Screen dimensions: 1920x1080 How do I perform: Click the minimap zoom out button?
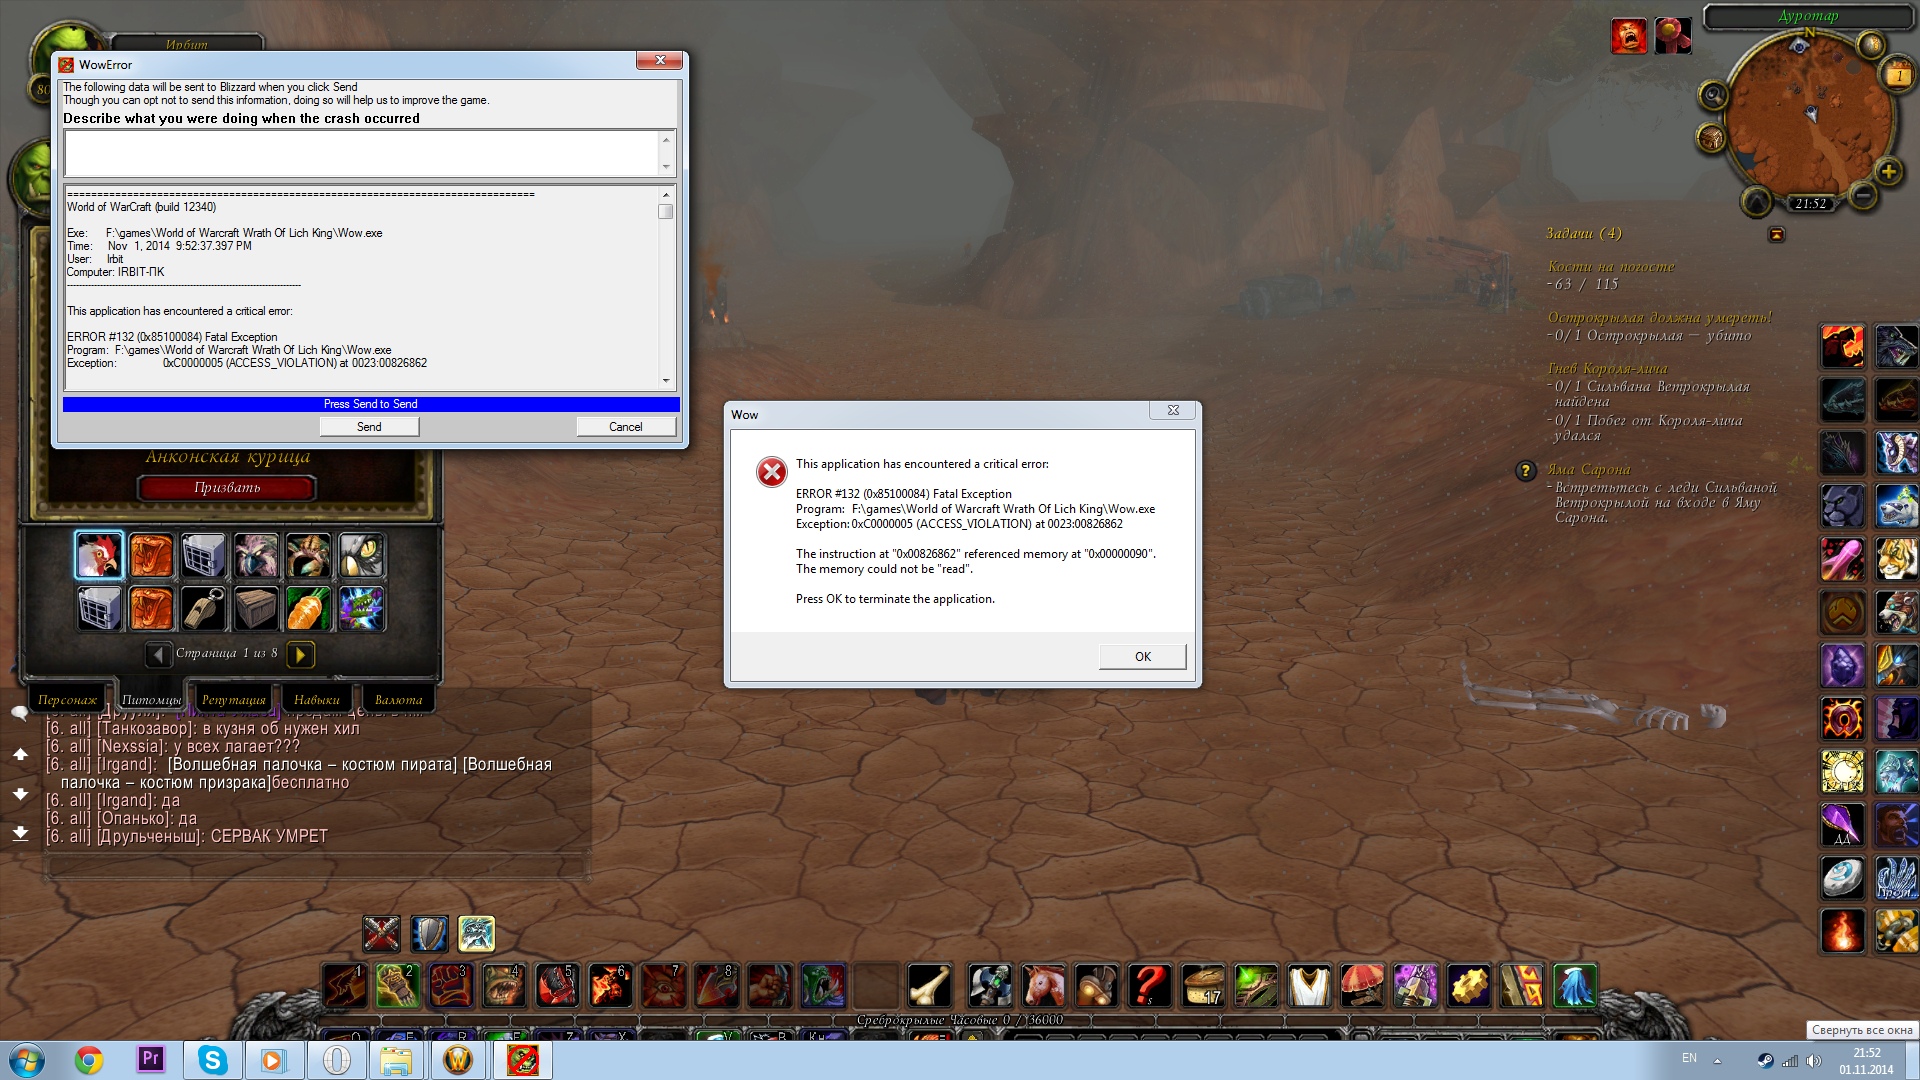[1862, 196]
